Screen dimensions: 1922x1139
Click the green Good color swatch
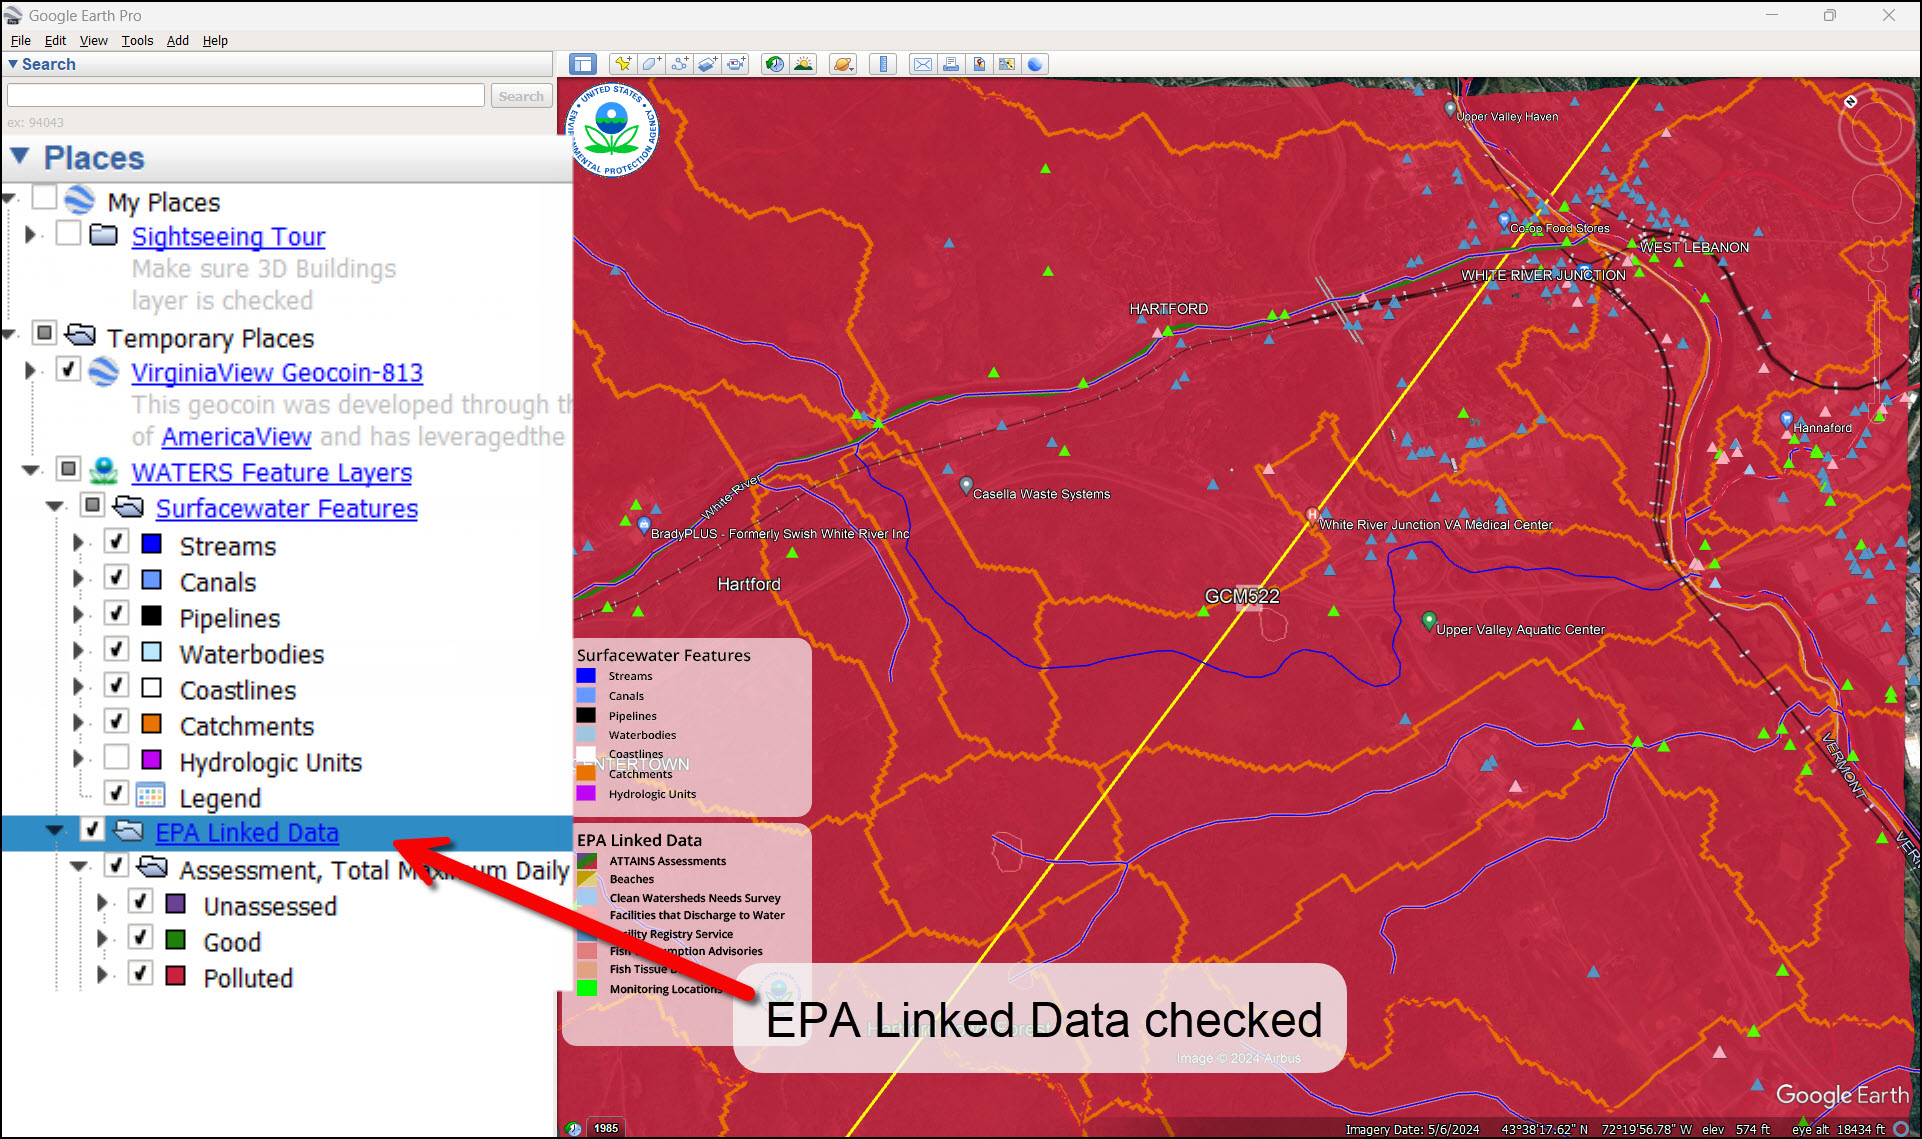pyautogui.click(x=176, y=939)
